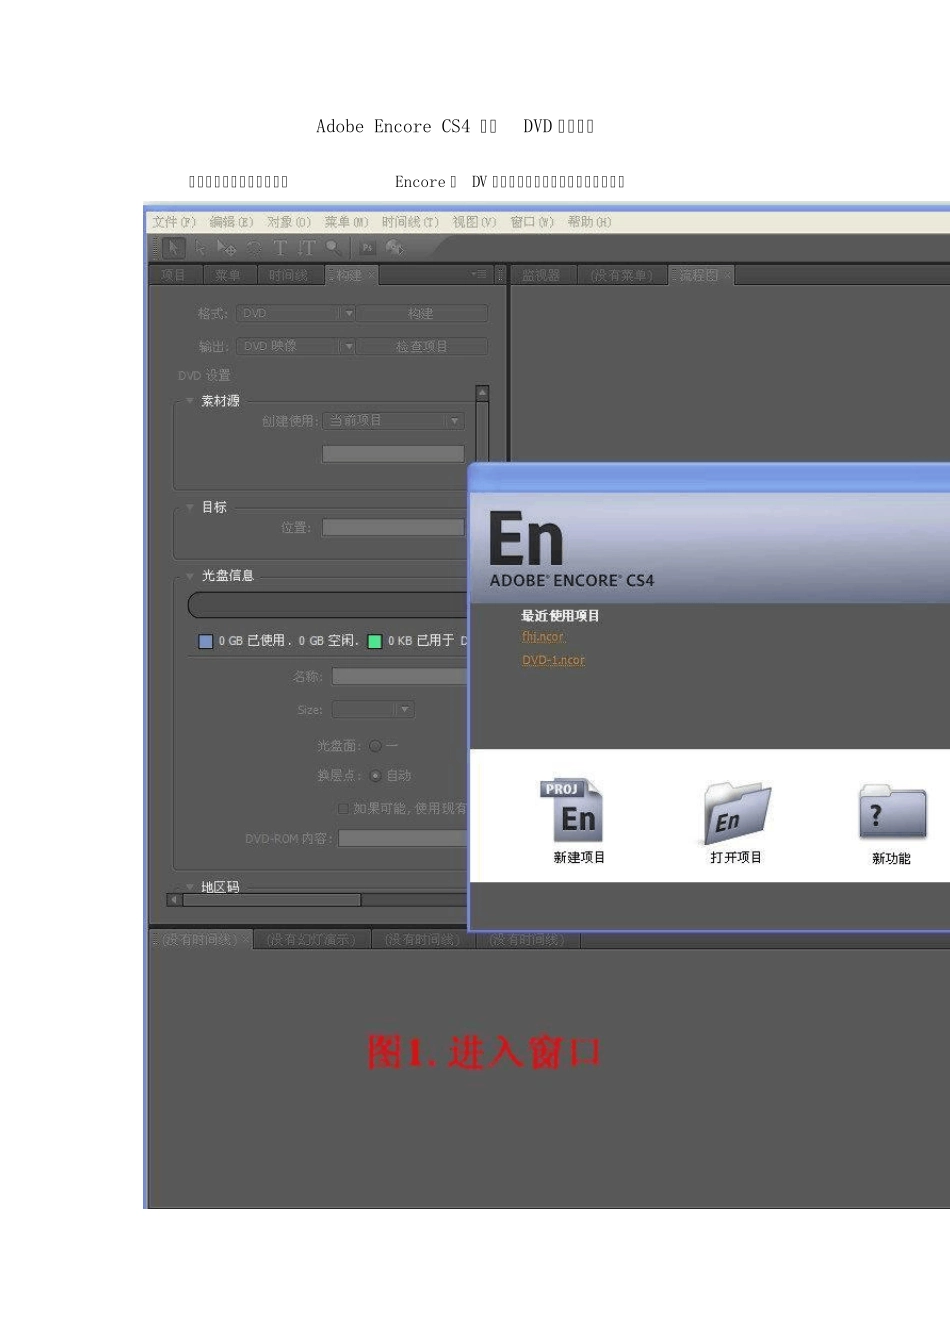
Task: Click the blue used-space color swatch
Action: (x=205, y=641)
